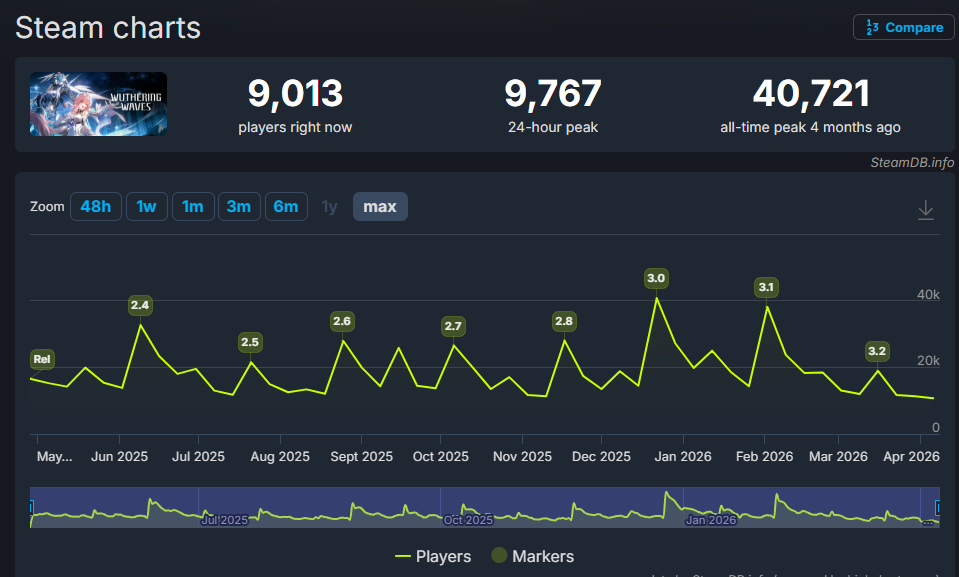Toggle the Players series in legend
The image size is (959, 577).
pyautogui.click(x=433, y=556)
